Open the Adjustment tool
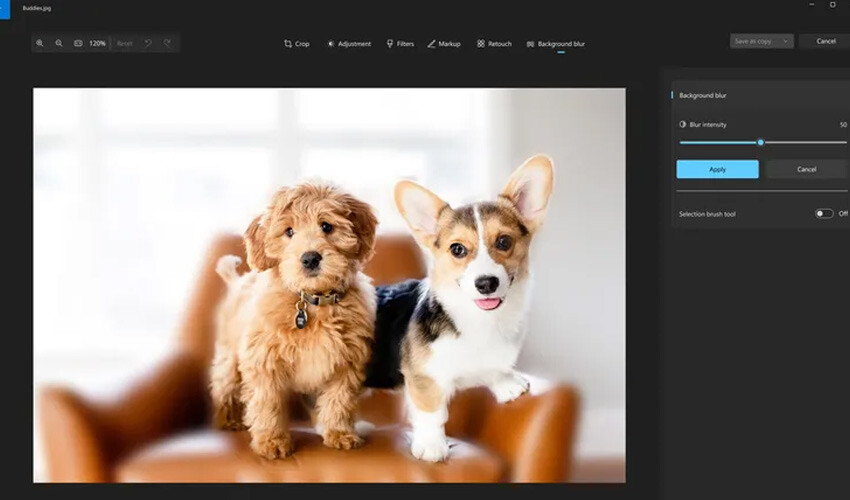Screen dimensions: 850x500 tap(348, 44)
